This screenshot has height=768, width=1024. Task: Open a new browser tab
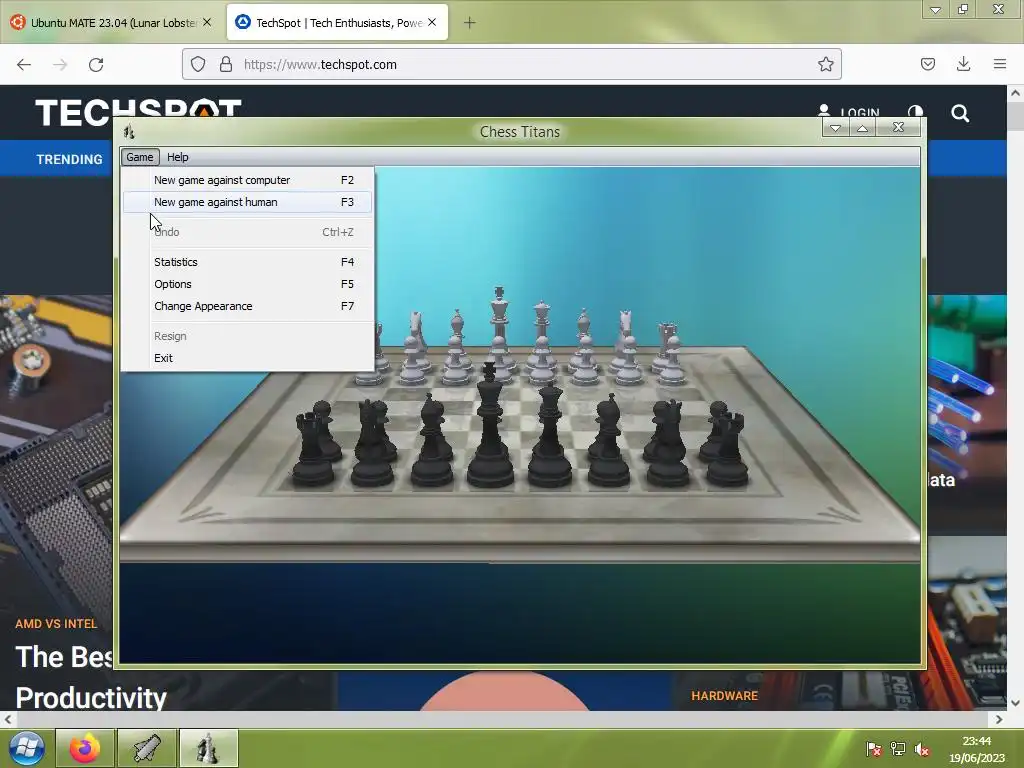470,23
